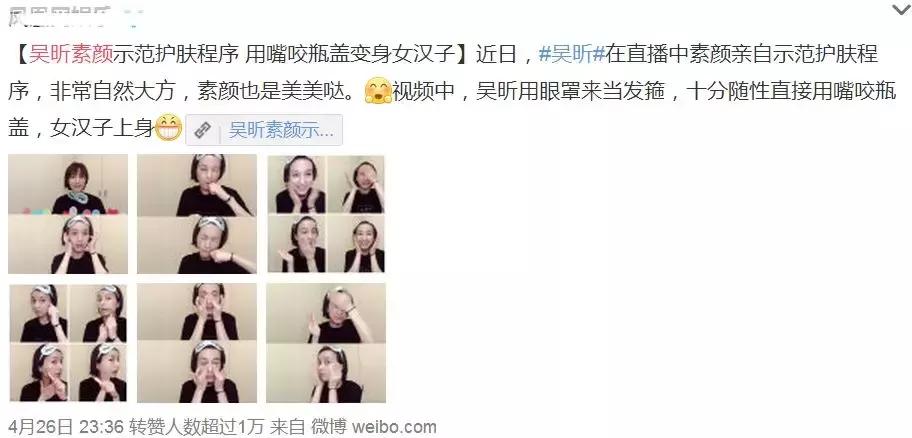The image size is (912, 438).
Task: Click the 来自 source label text
Action: pos(288,427)
